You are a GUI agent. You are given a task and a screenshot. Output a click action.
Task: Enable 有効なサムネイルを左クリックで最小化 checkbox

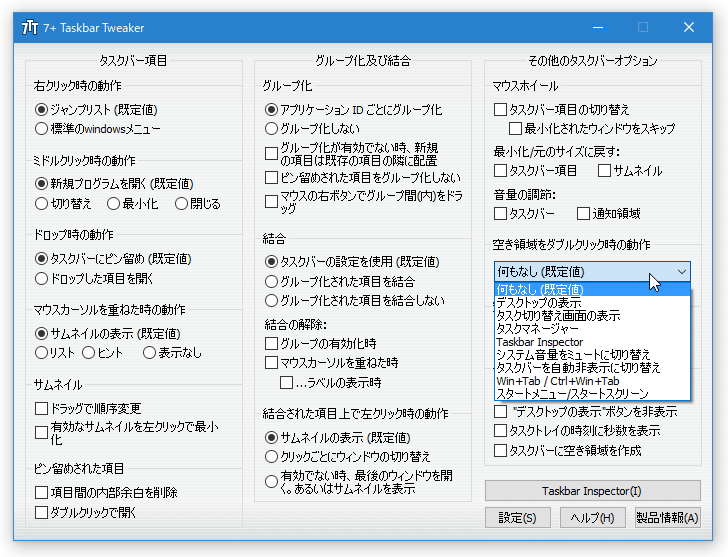41,433
